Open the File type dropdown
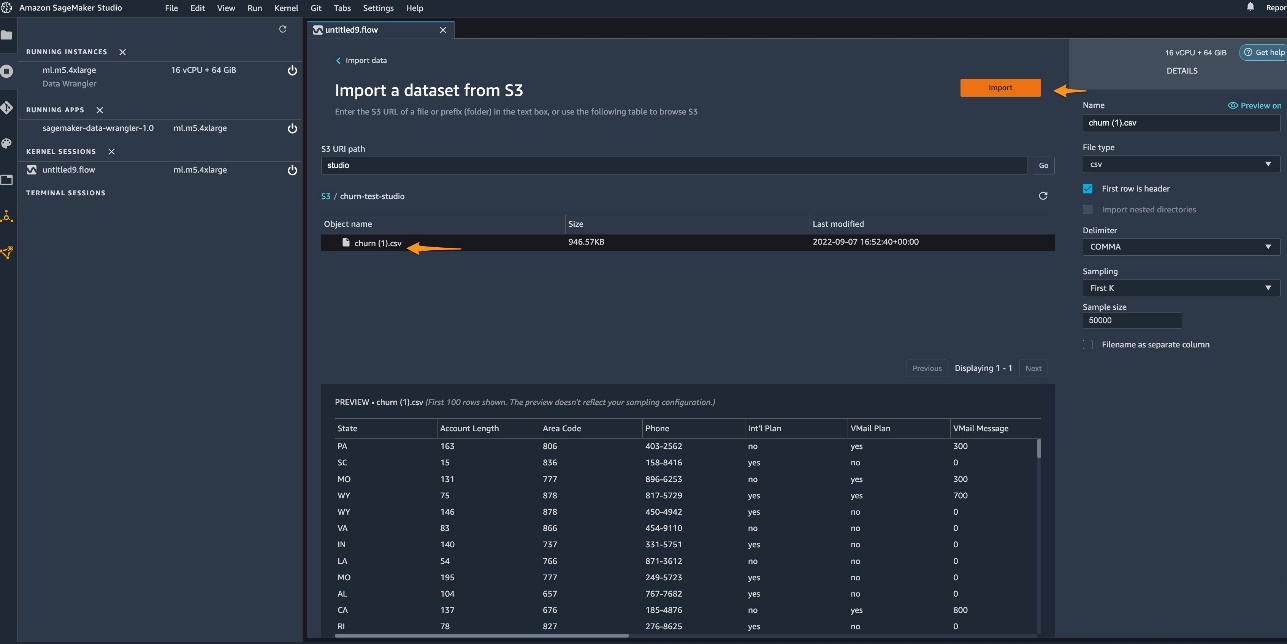Screen dimensions: 1287x644 (x=1181, y=164)
